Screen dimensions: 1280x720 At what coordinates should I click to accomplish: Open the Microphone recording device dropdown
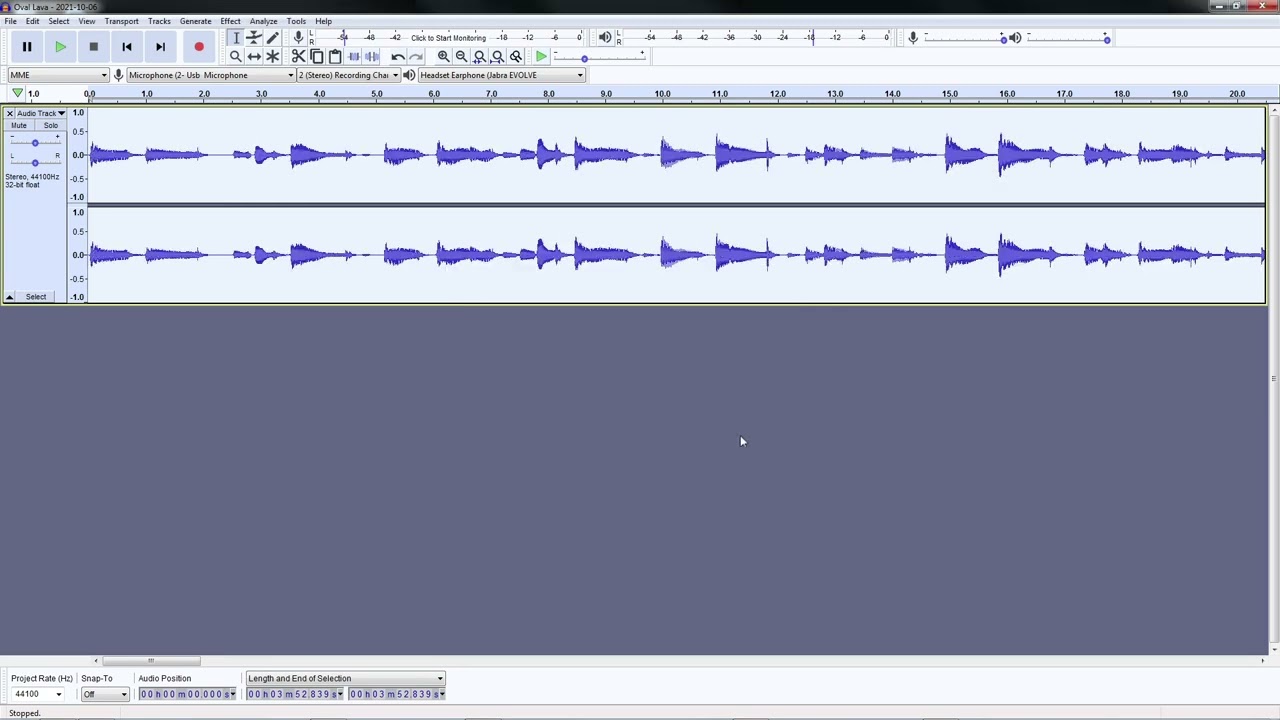click(211, 75)
